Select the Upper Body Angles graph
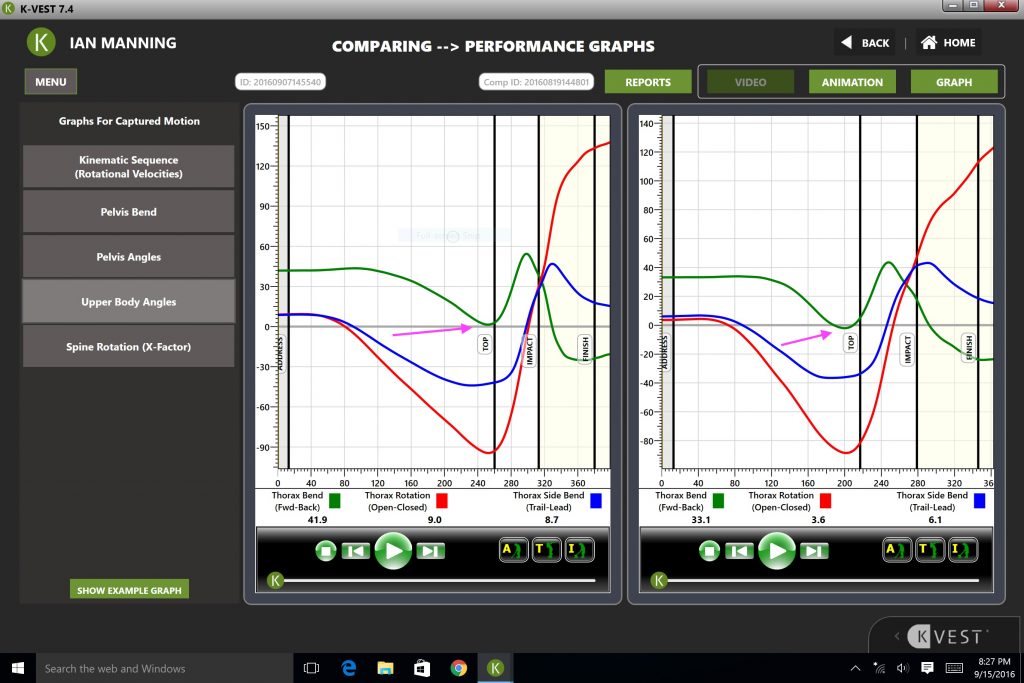Viewport: 1024px width, 683px height. 129,302
